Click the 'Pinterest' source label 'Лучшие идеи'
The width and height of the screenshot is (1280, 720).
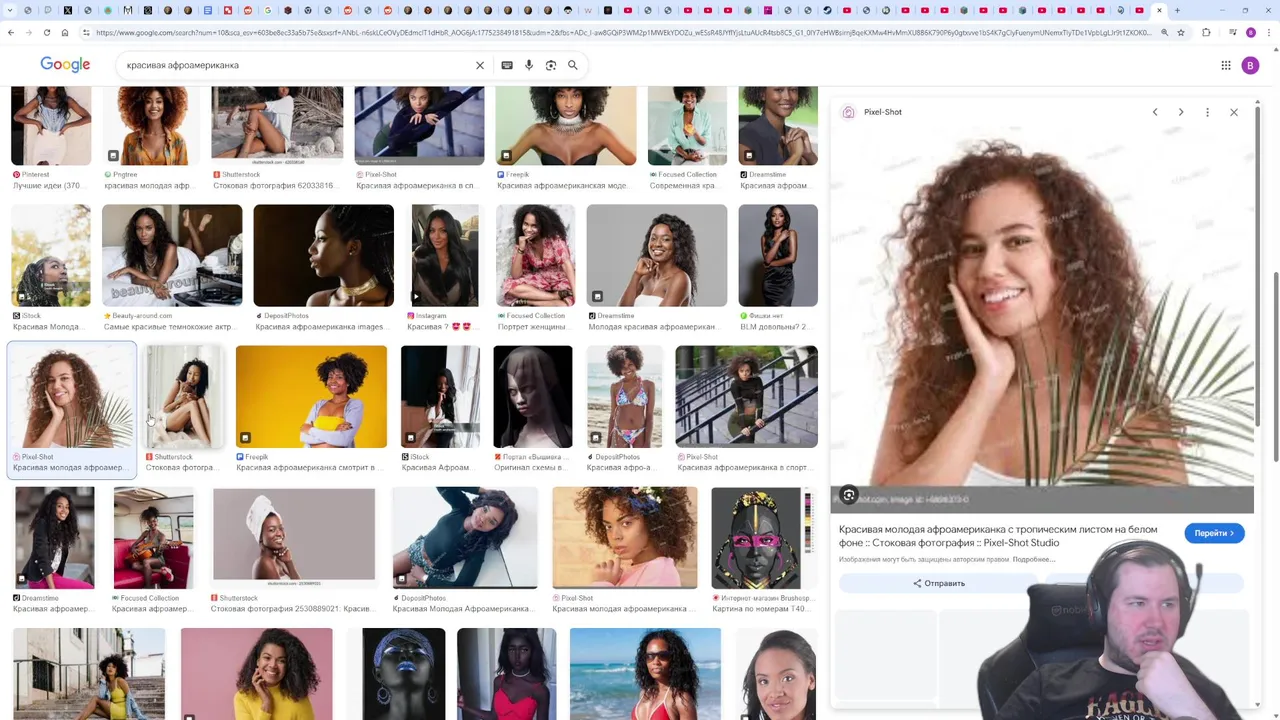pos(50,180)
